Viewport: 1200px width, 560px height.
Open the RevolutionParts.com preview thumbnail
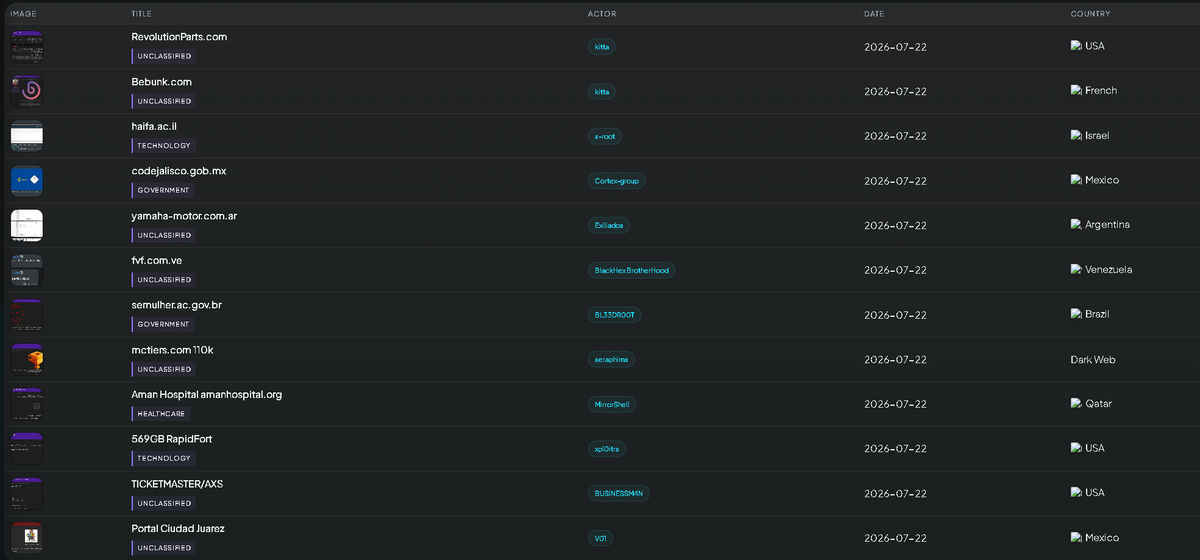tap(27, 46)
